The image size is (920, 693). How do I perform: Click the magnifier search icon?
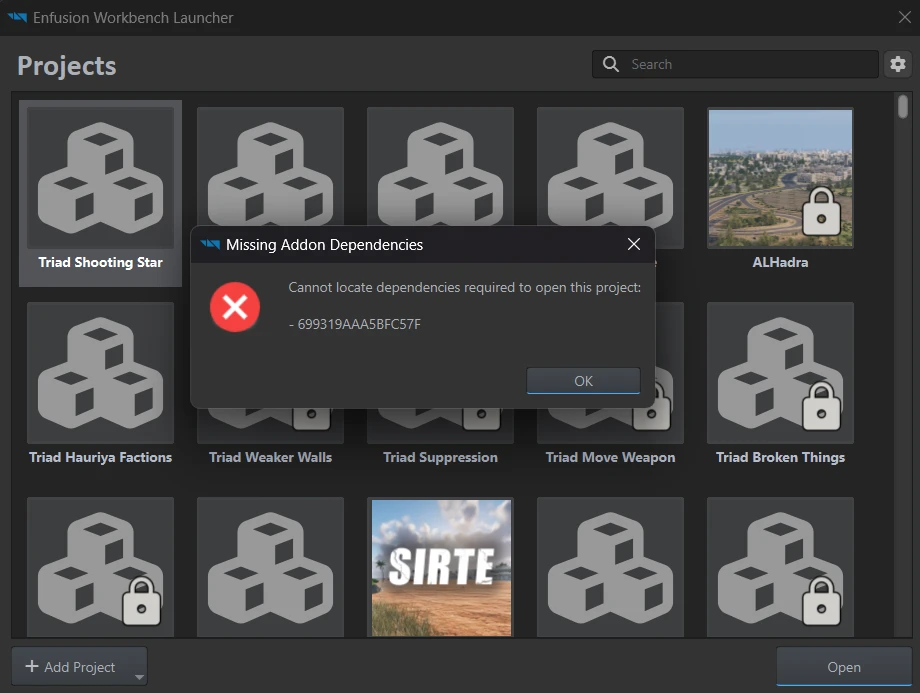coord(611,64)
